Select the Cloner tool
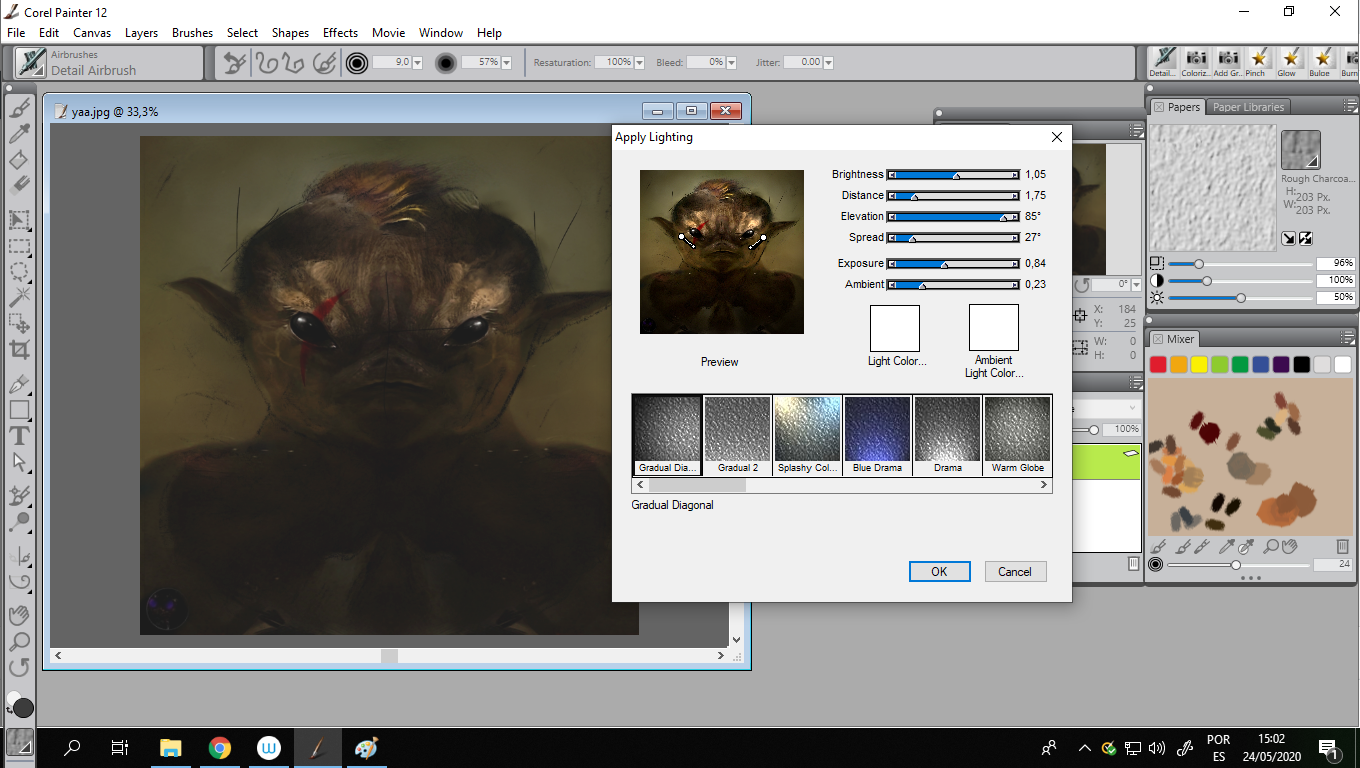Viewport: 1360px width, 768px height. point(19,496)
